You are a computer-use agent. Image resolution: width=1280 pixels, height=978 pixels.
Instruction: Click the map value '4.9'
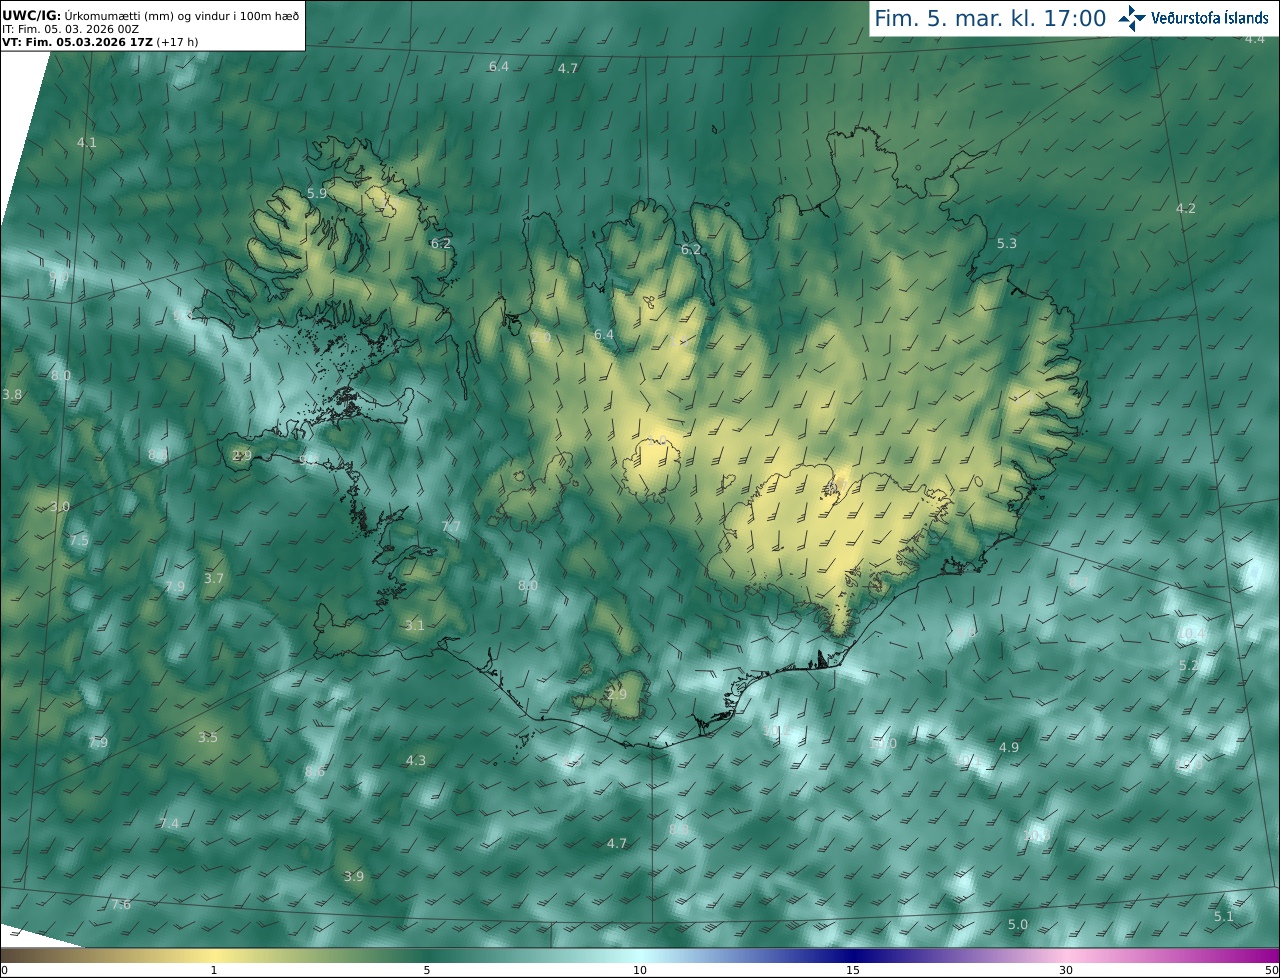pos(1009,747)
